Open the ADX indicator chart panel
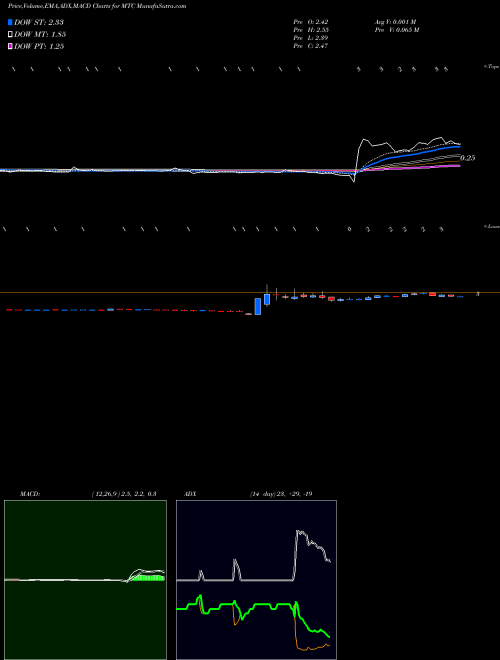Screen dimensions: 500x660 (256, 580)
